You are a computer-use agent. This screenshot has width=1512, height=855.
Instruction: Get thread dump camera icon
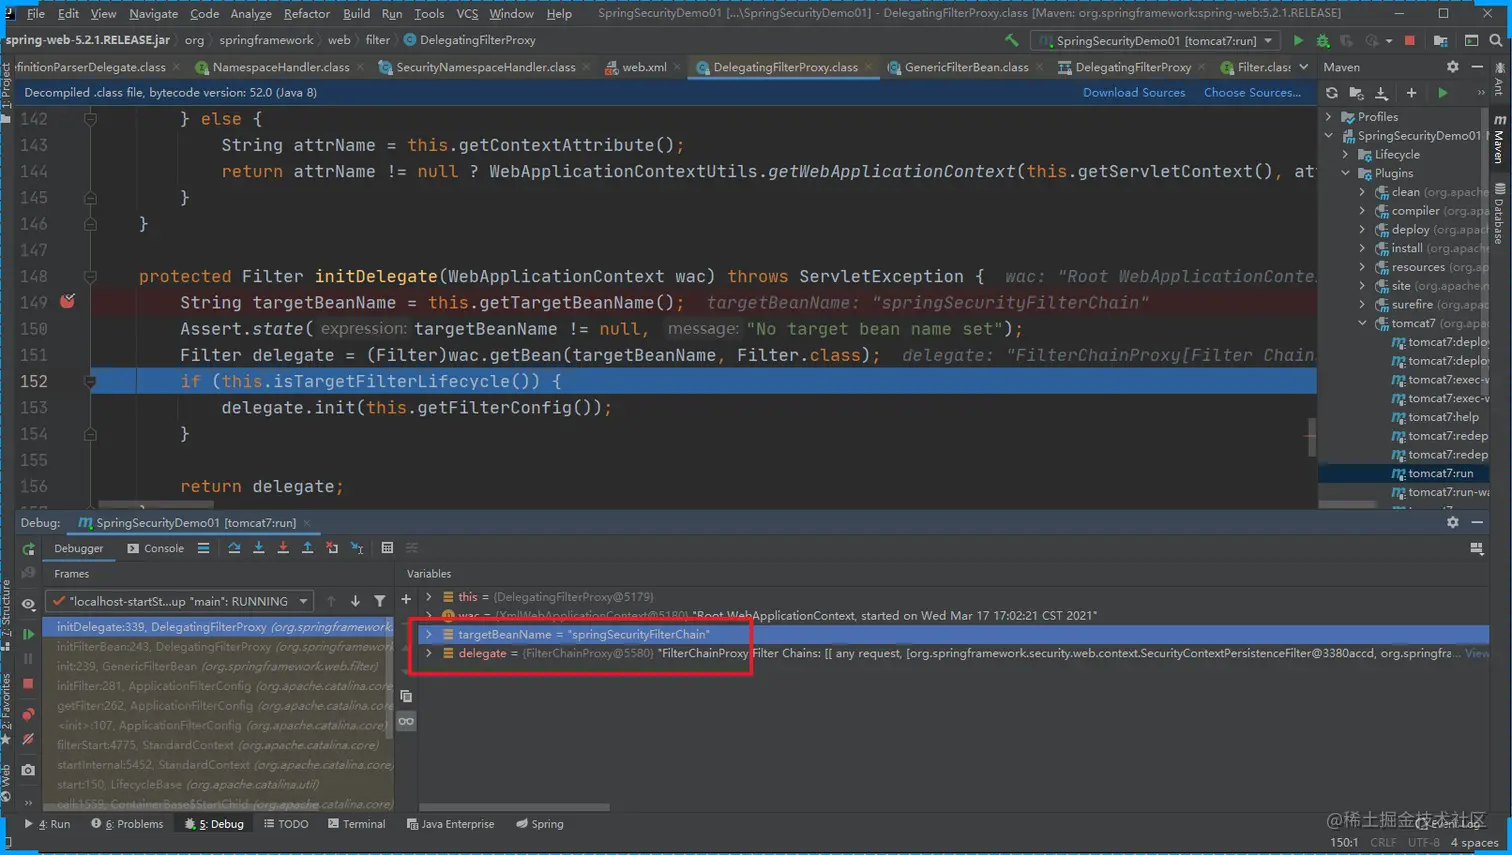click(28, 770)
